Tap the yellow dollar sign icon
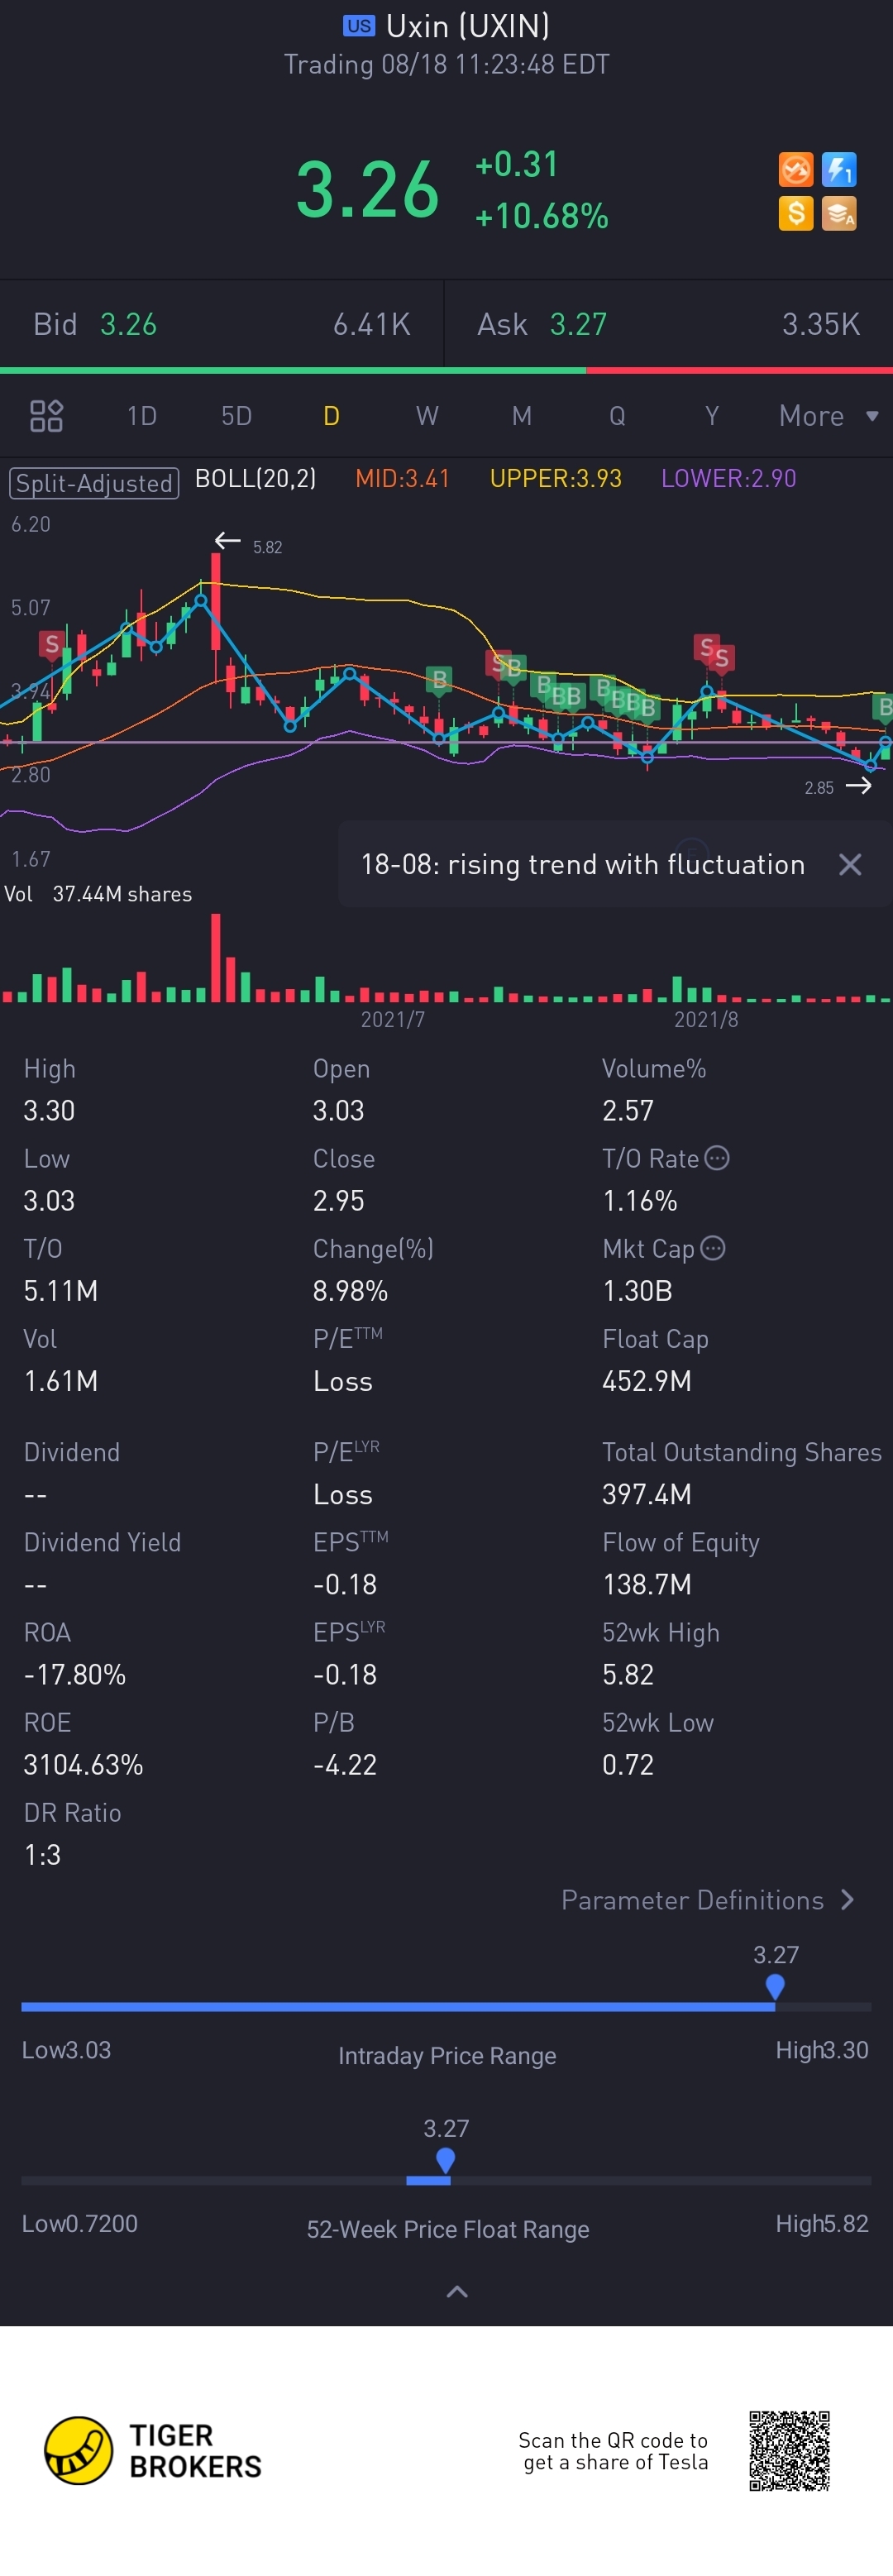This screenshot has height=2576, width=893. [x=795, y=213]
